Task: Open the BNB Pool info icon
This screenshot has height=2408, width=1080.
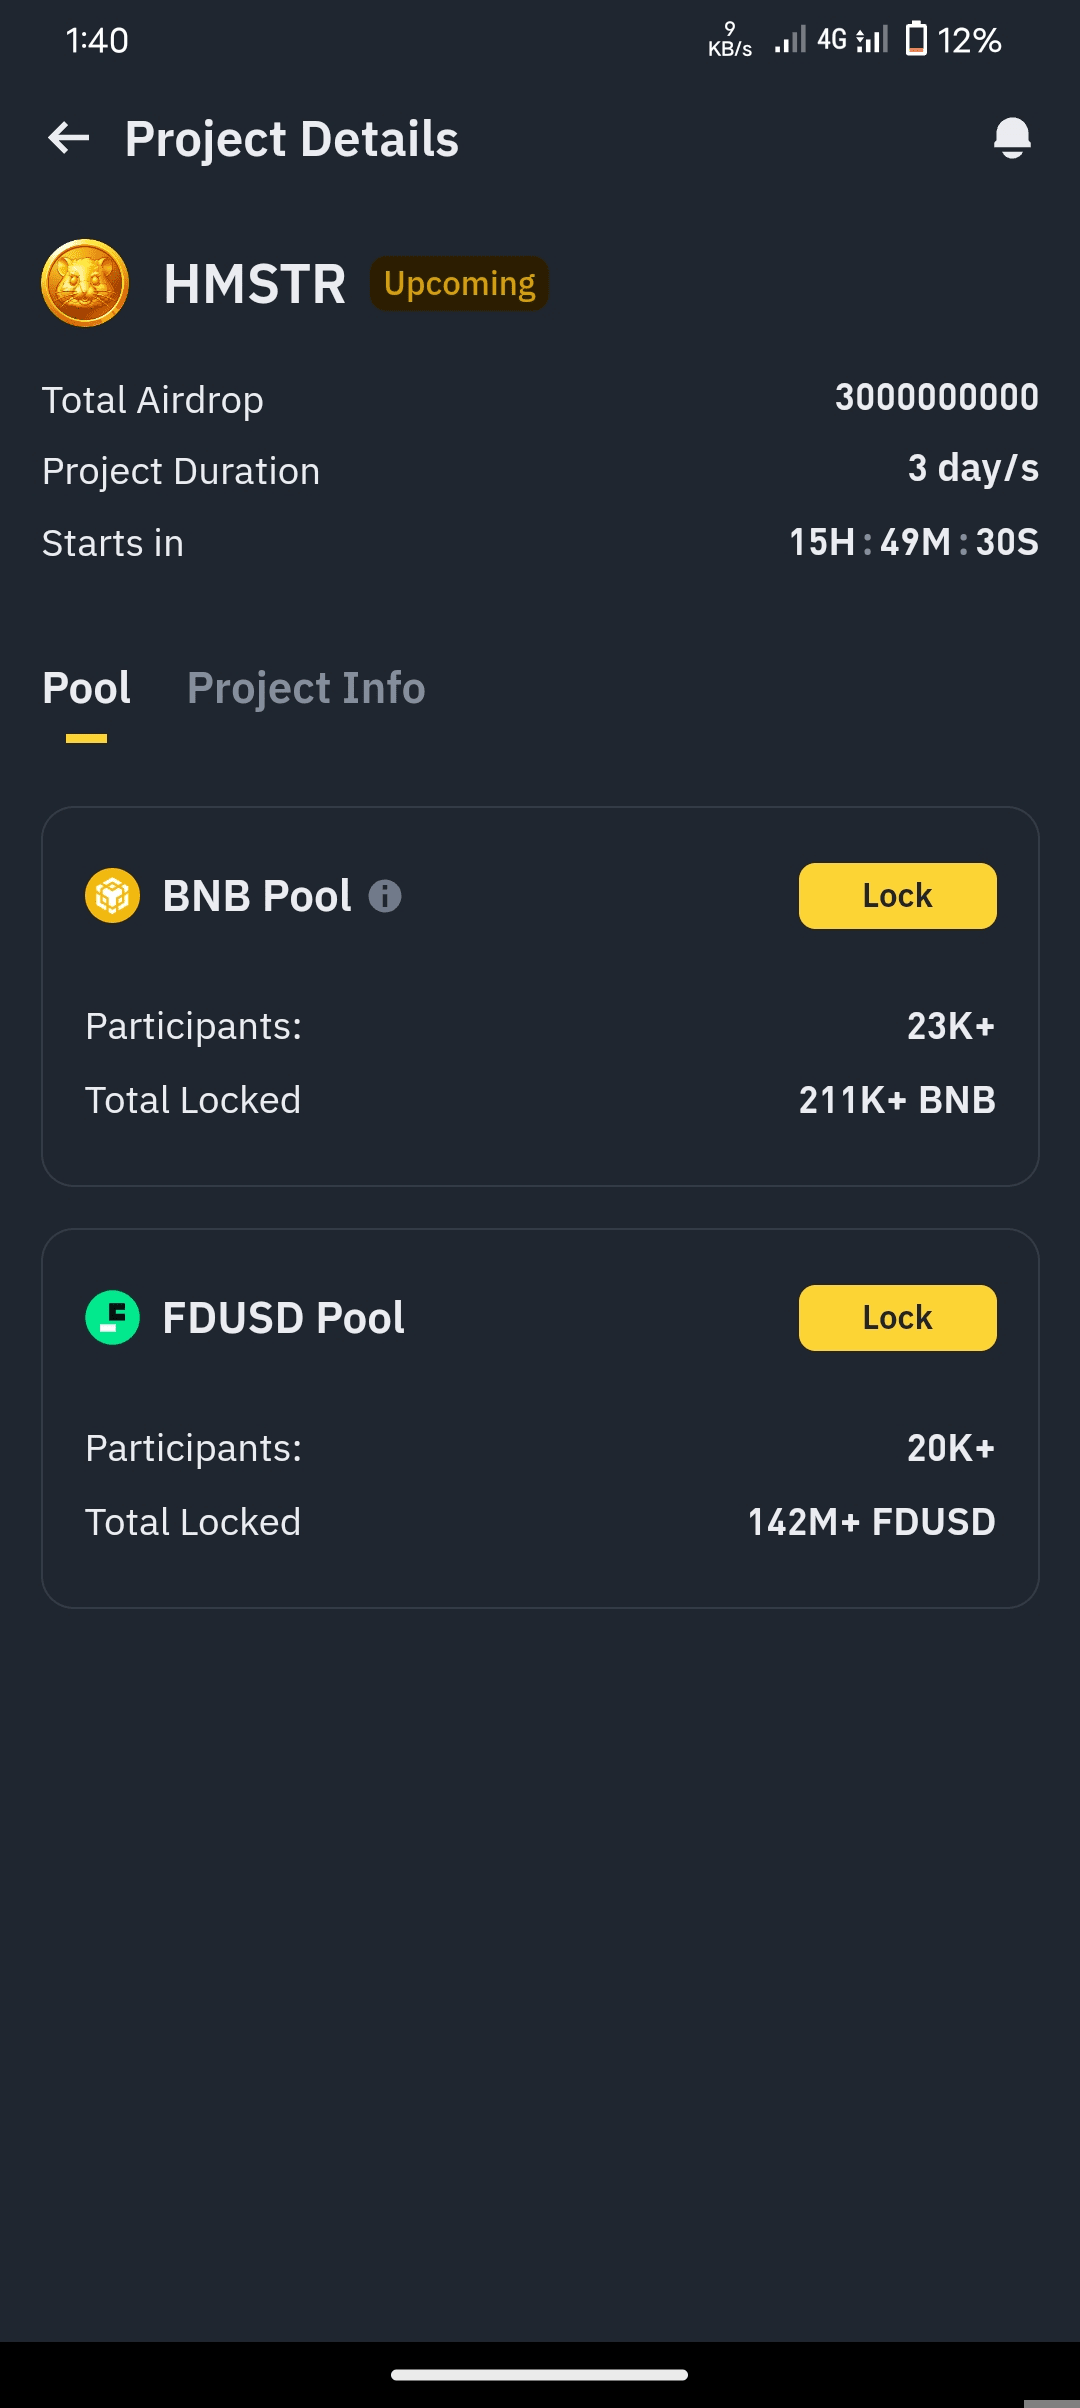Action: (385, 896)
